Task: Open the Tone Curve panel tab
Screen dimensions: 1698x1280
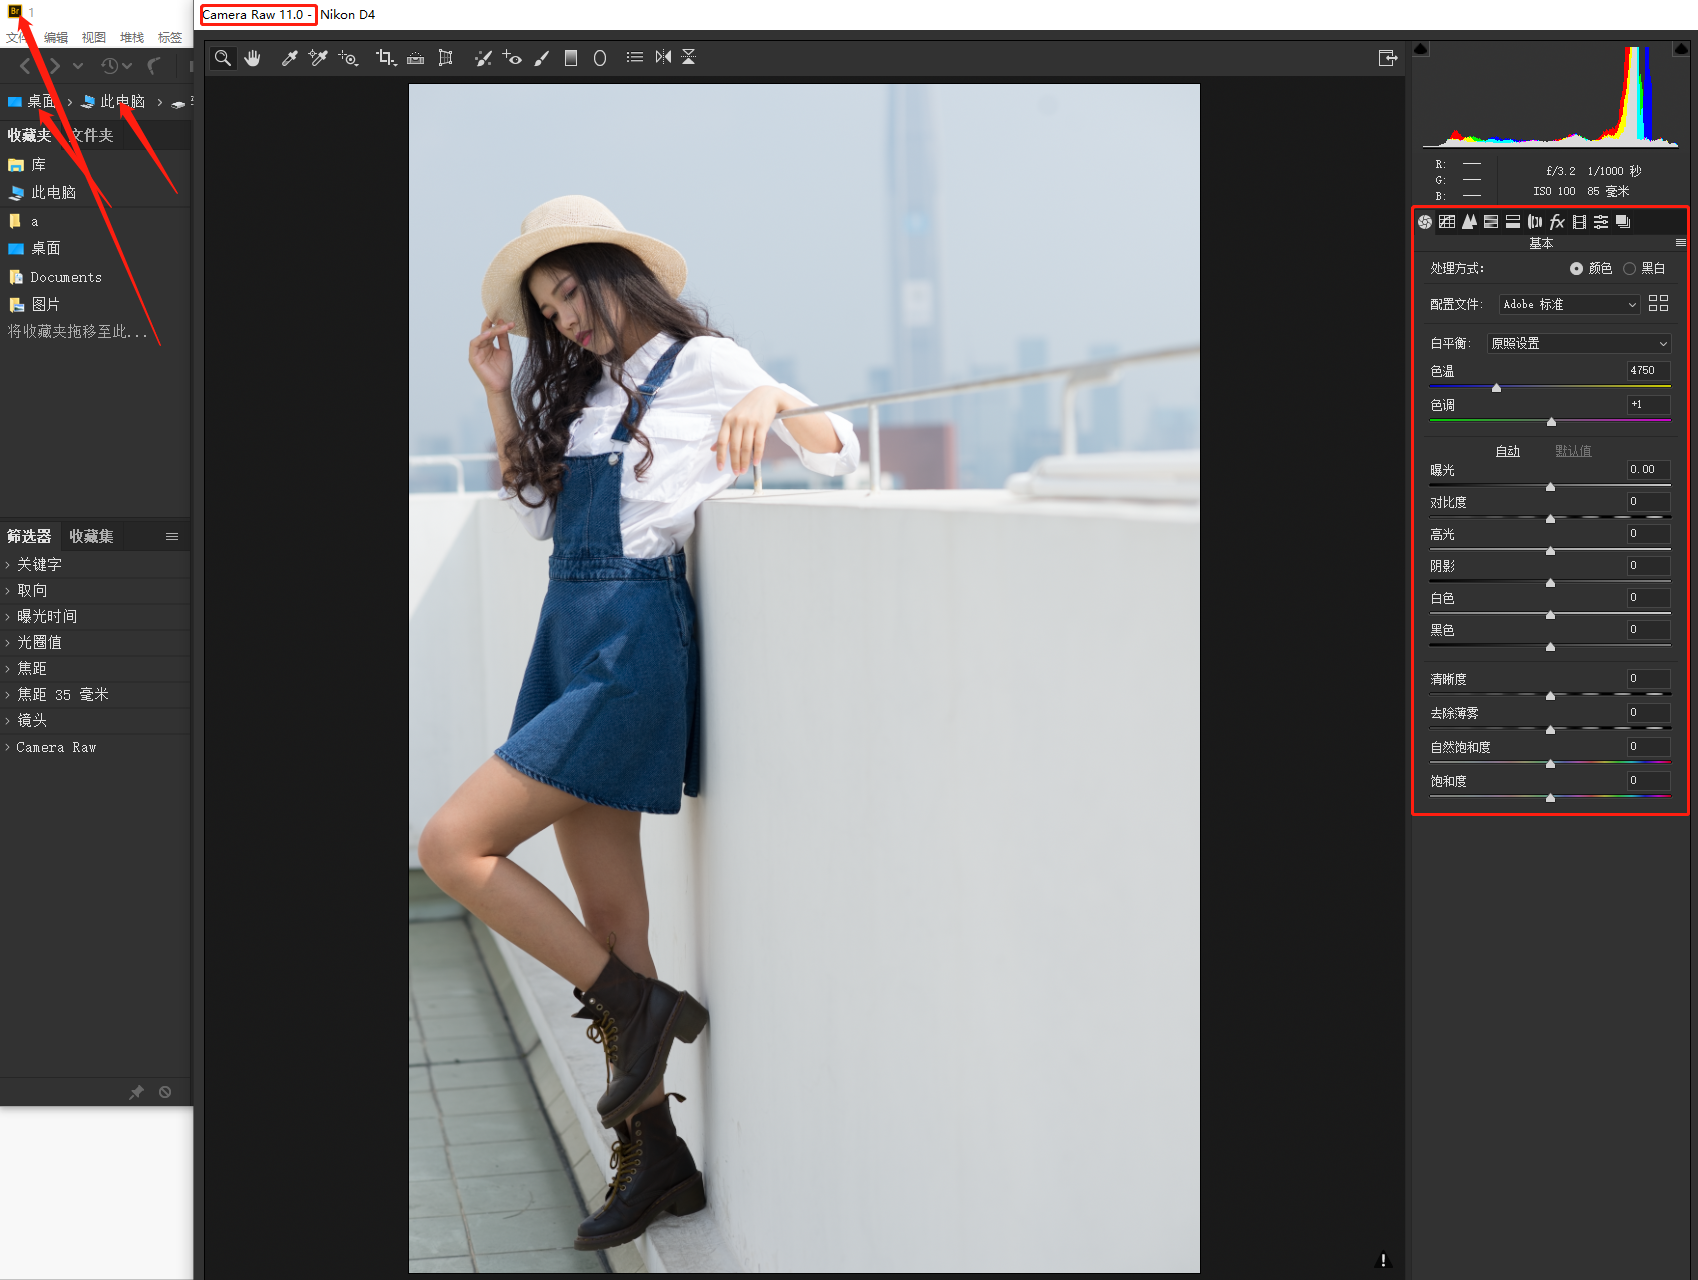Action: 1447,222
